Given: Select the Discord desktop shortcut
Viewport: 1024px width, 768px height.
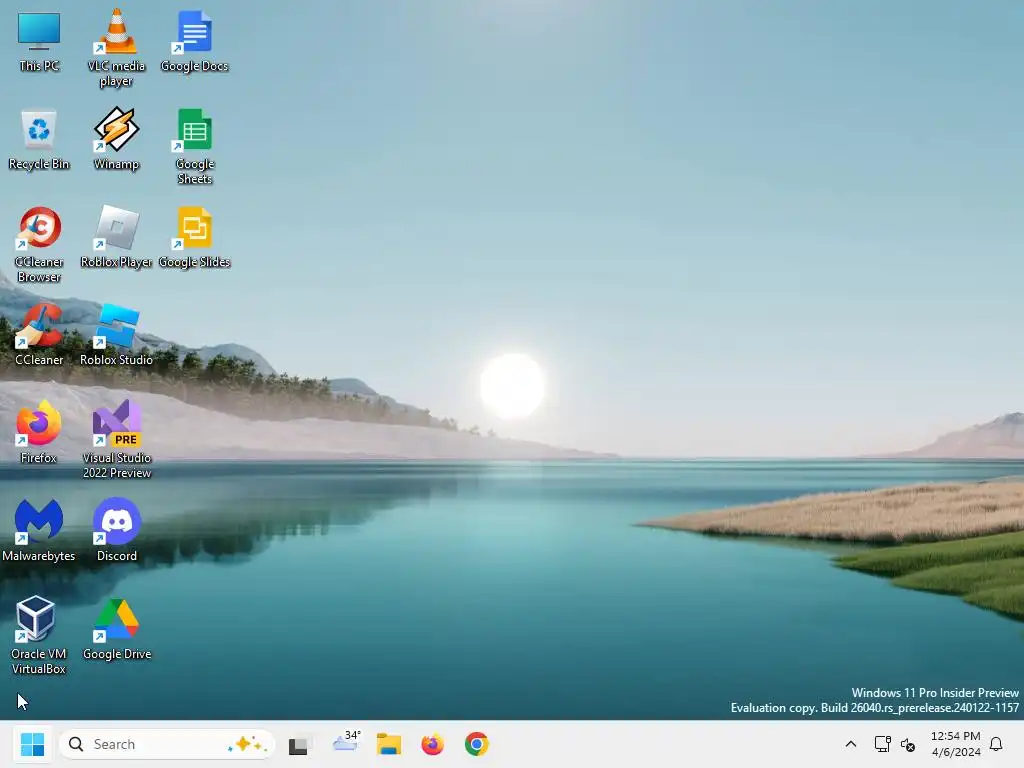Looking at the screenshot, I should pos(116,530).
